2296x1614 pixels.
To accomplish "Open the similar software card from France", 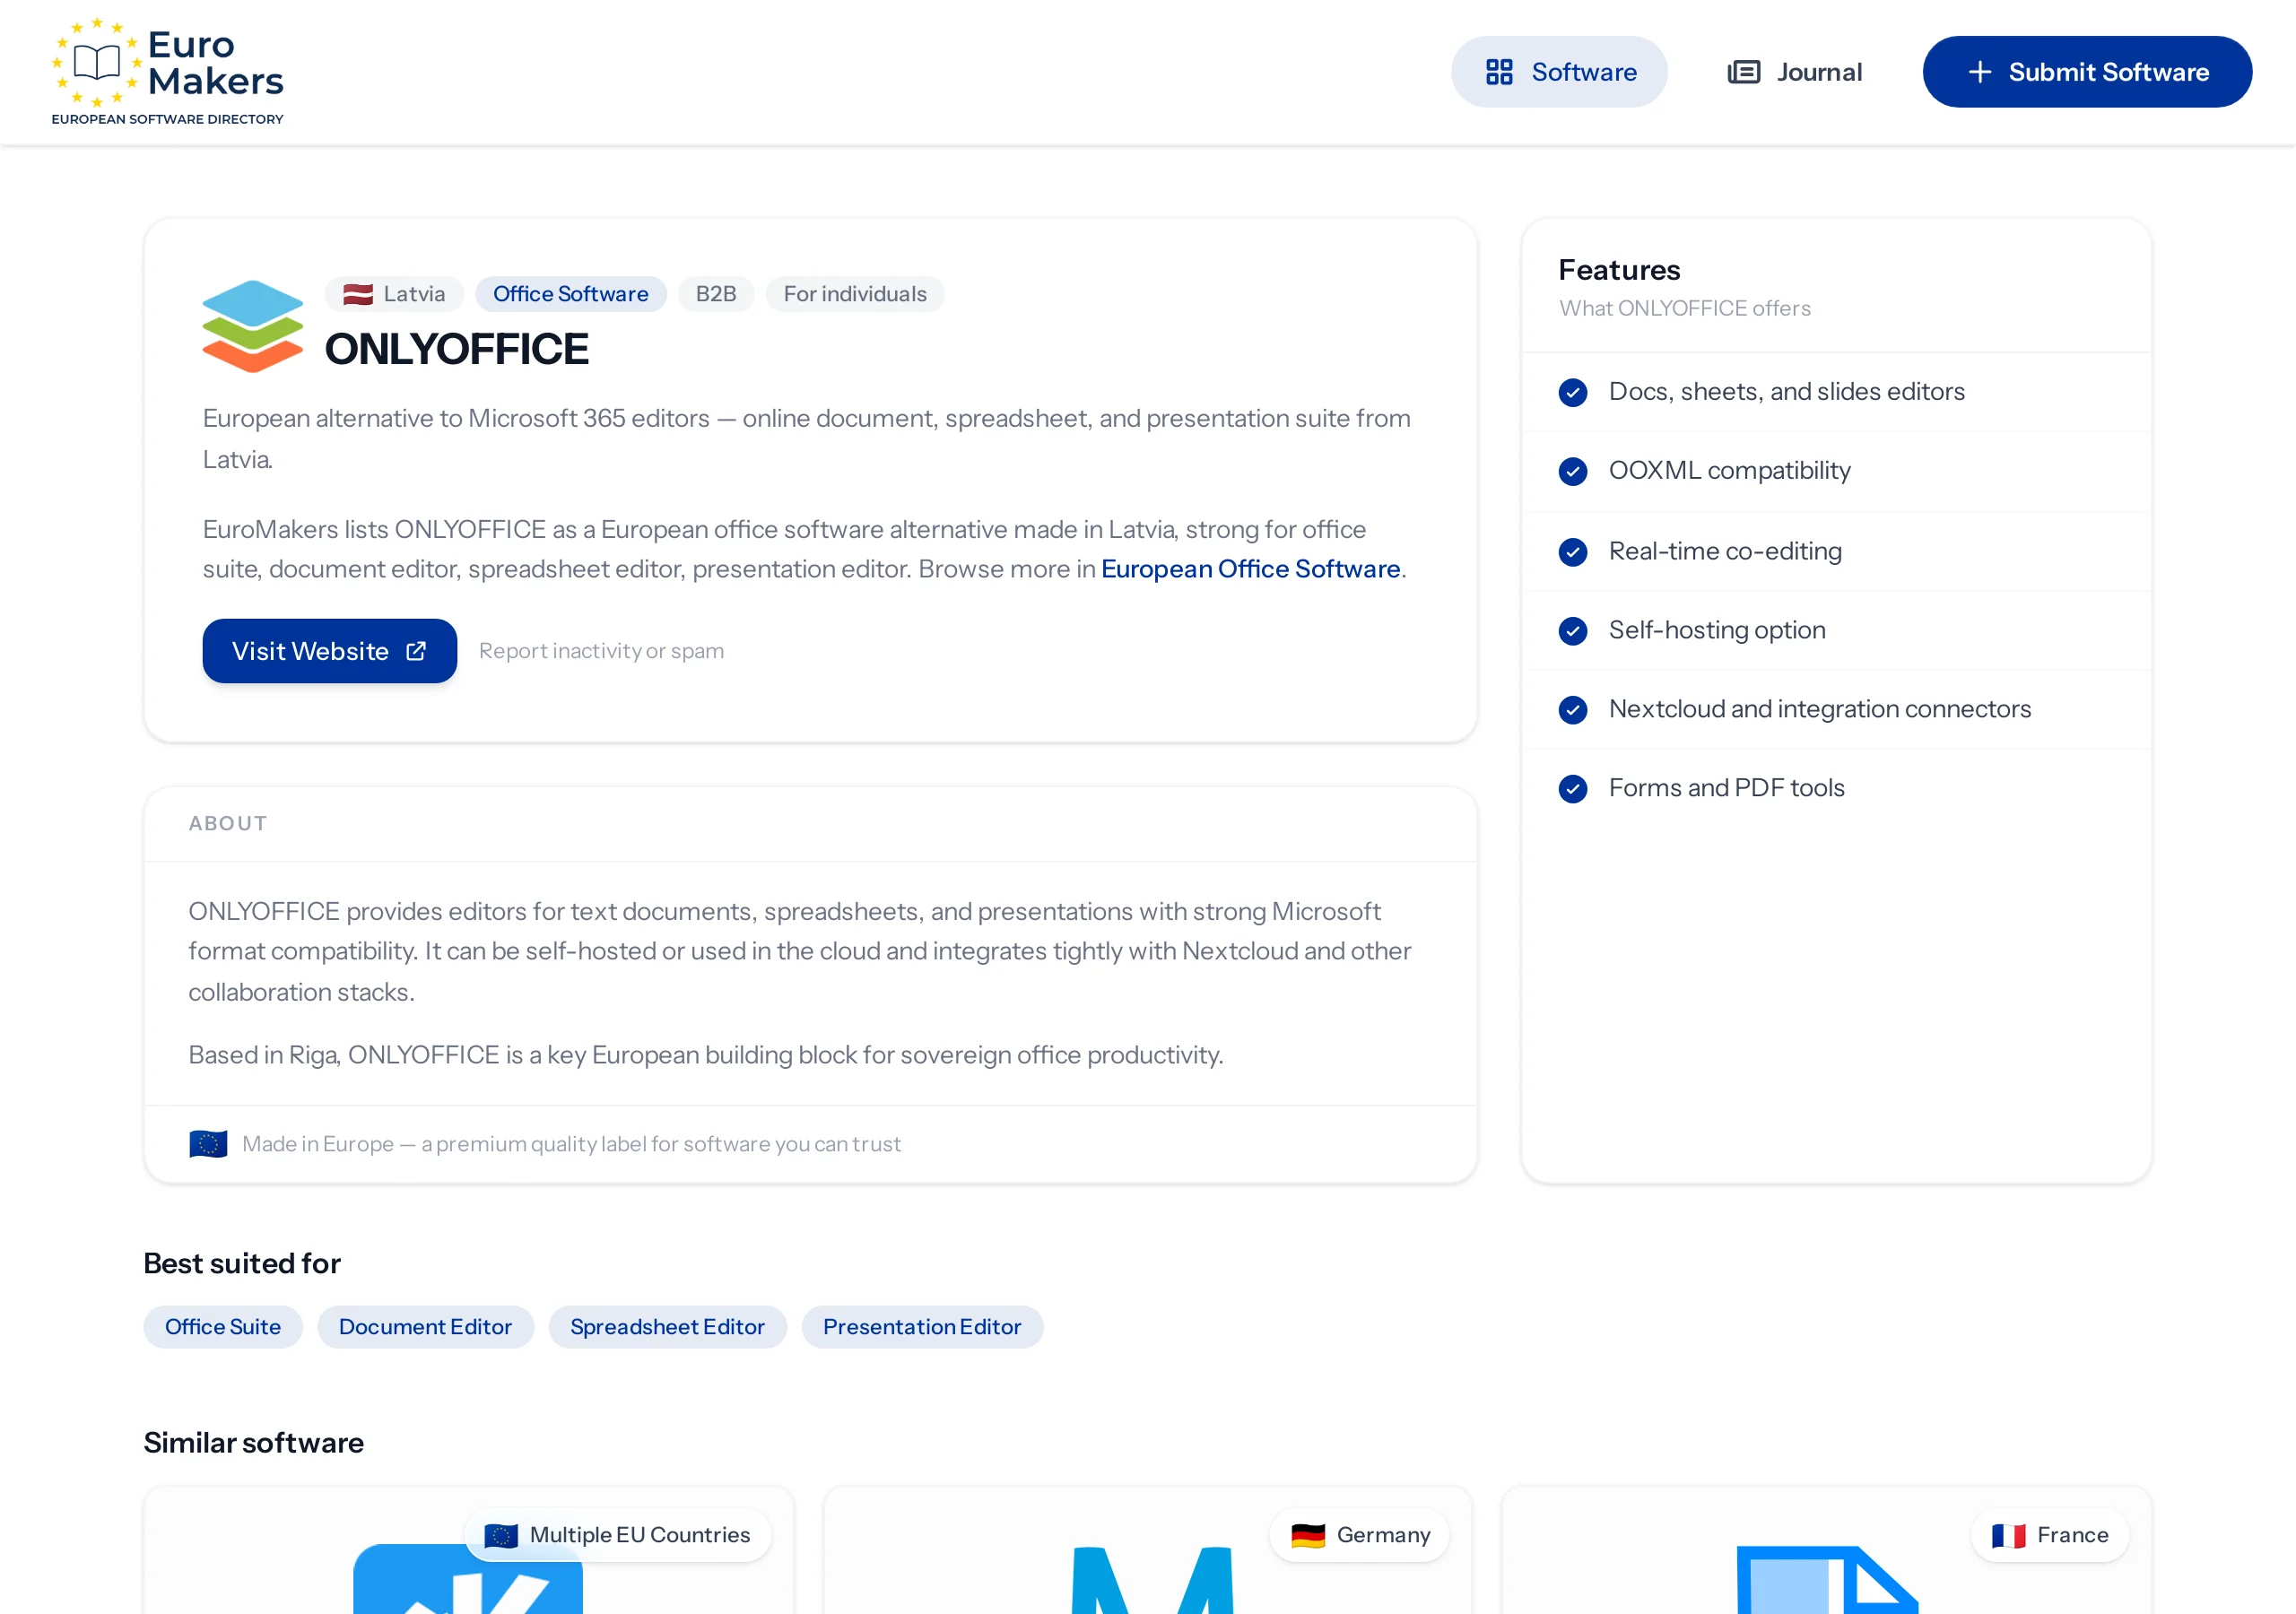I will [1826, 1551].
